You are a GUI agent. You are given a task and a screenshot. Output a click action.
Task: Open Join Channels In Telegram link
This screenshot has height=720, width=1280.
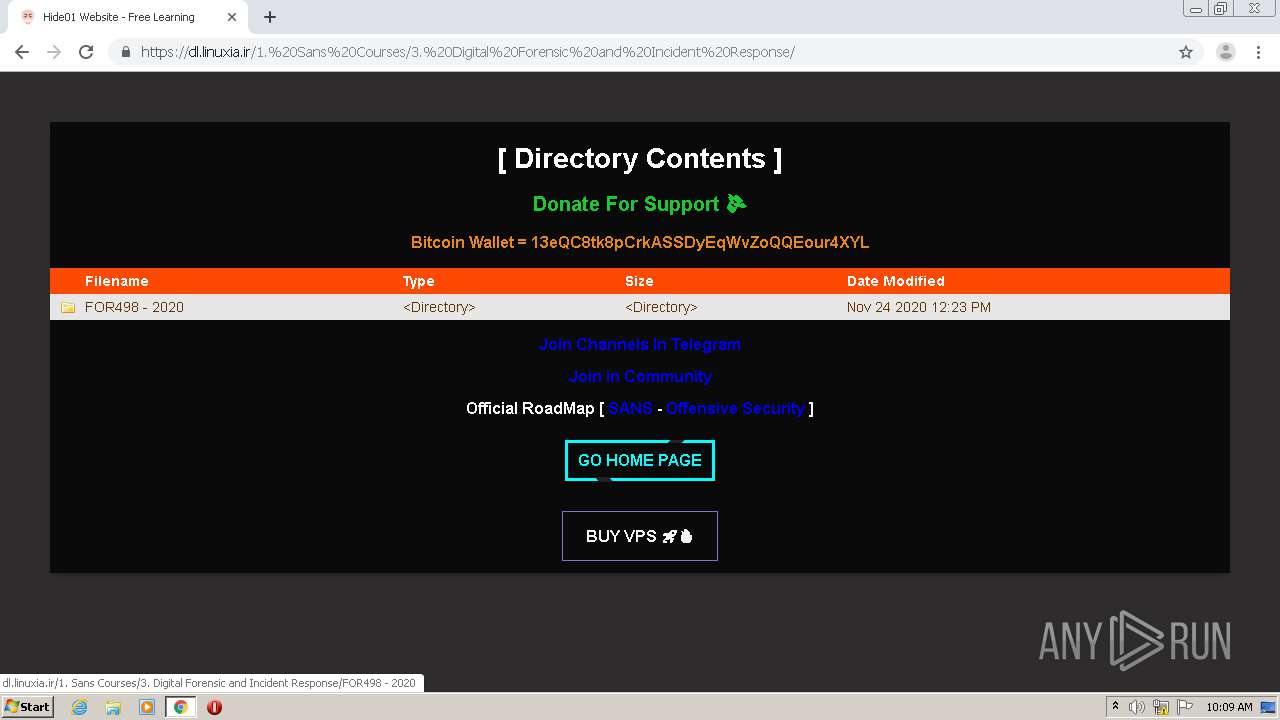(640, 344)
